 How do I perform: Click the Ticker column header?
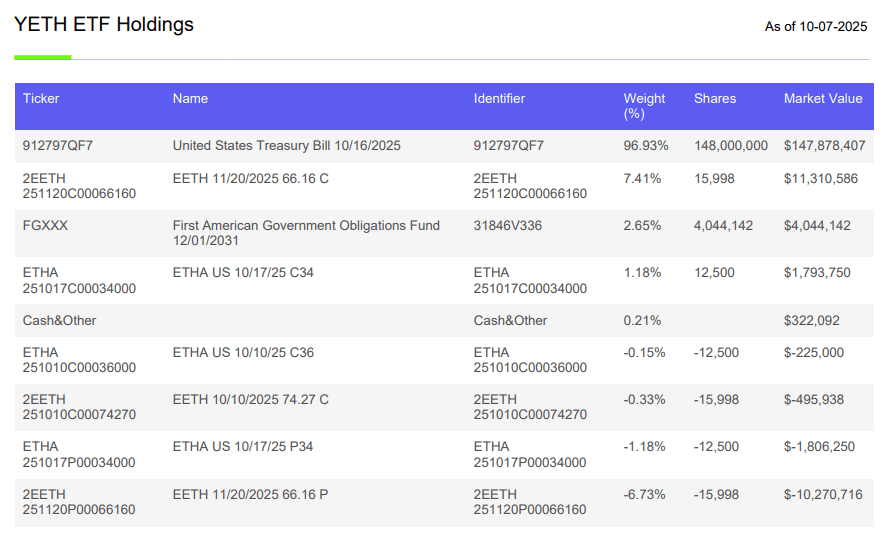click(41, 99)
